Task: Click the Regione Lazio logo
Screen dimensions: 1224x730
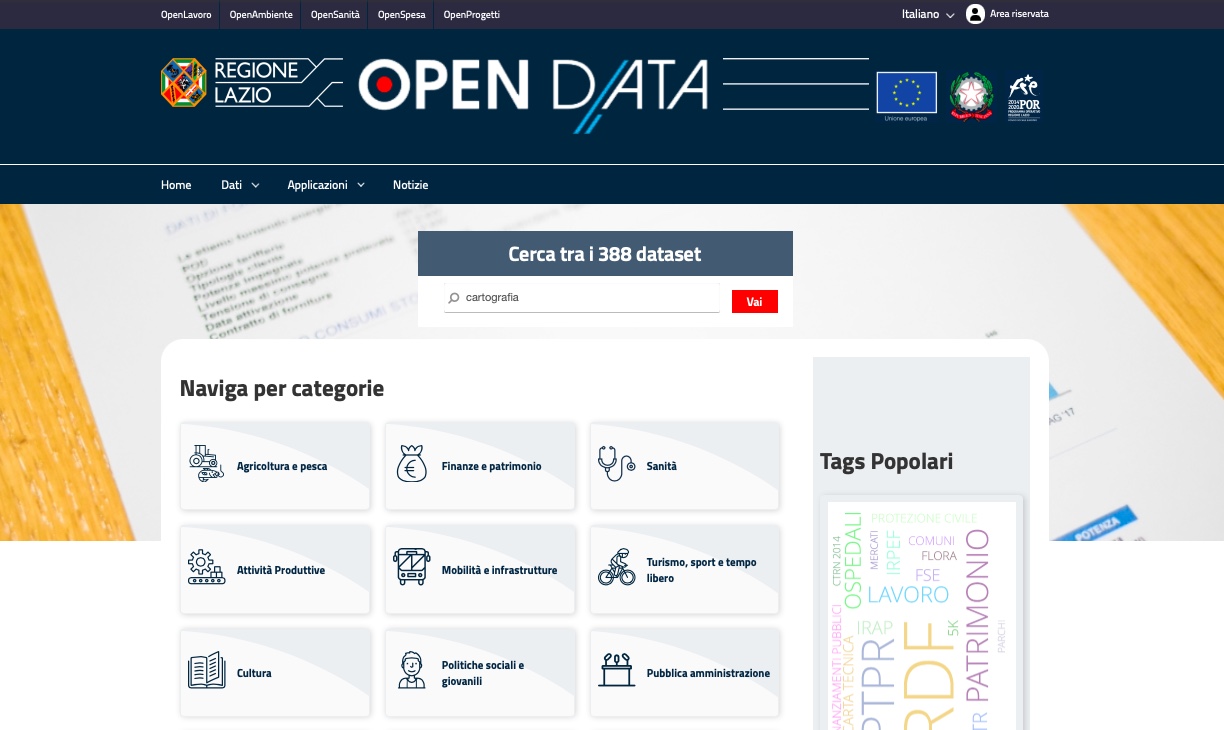Action: 252,82
